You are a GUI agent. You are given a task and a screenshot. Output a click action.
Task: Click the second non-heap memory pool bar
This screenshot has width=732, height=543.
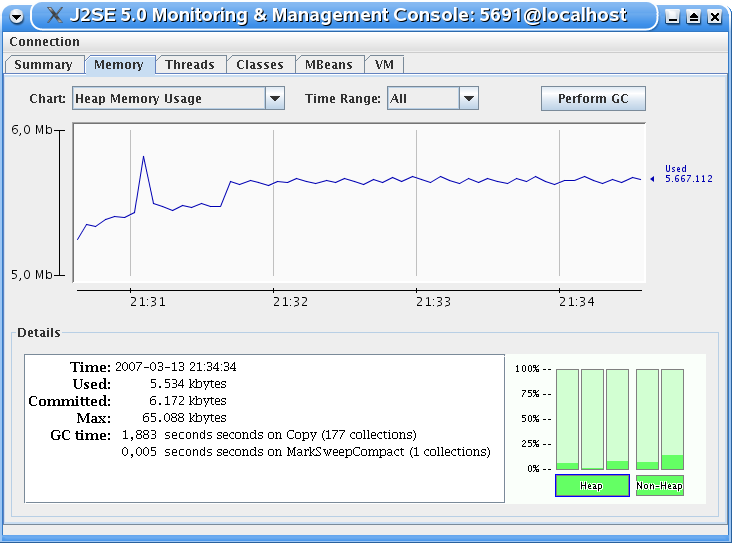[673, 419]
